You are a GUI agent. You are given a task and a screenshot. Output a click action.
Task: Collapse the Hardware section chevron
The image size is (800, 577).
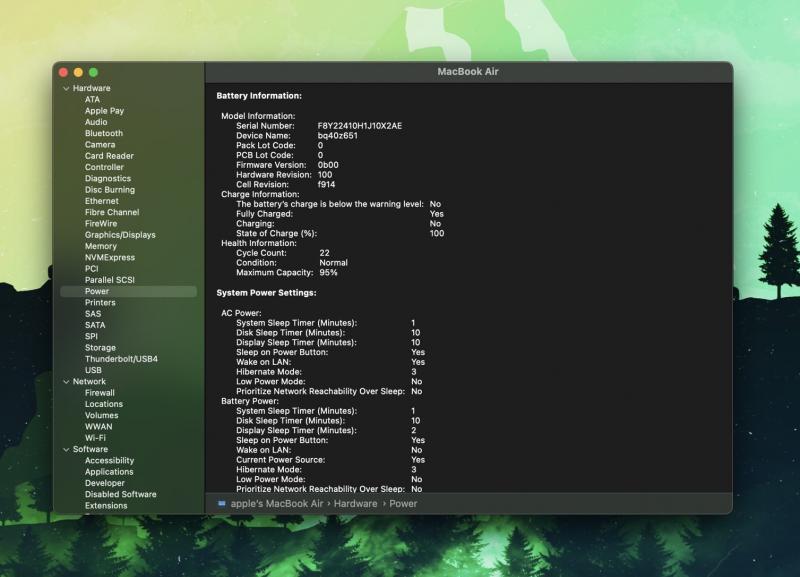click(66, 88)
